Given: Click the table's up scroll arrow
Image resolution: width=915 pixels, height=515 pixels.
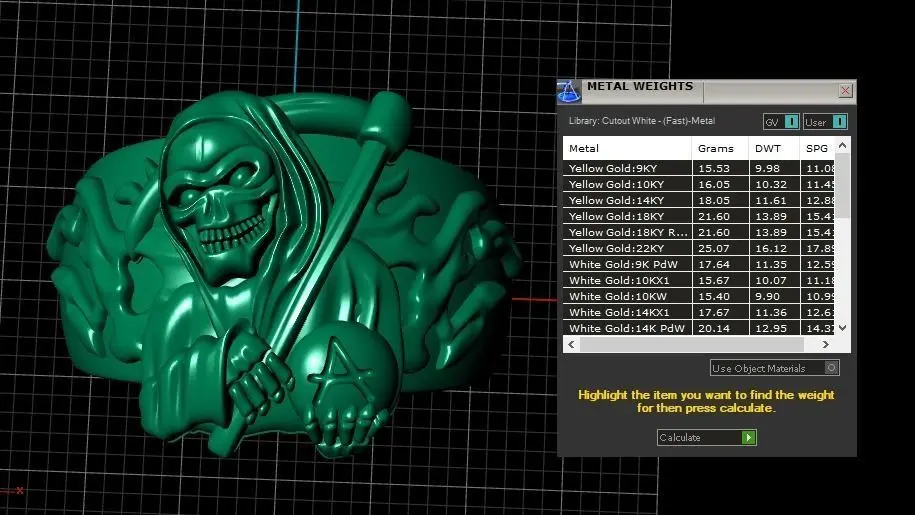Looking at the screenshot, I should pyautogui.click(x=842, y=145).
